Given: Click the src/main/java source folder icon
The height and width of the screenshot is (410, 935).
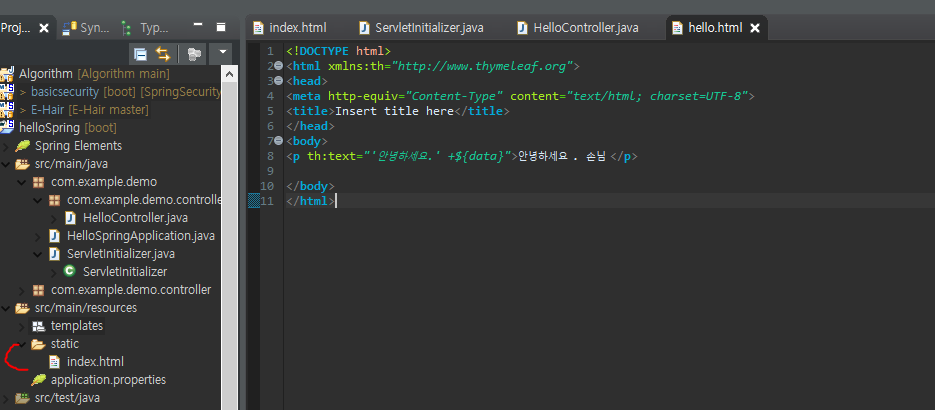Looking at the screenshot, I should tap(23, 164).
